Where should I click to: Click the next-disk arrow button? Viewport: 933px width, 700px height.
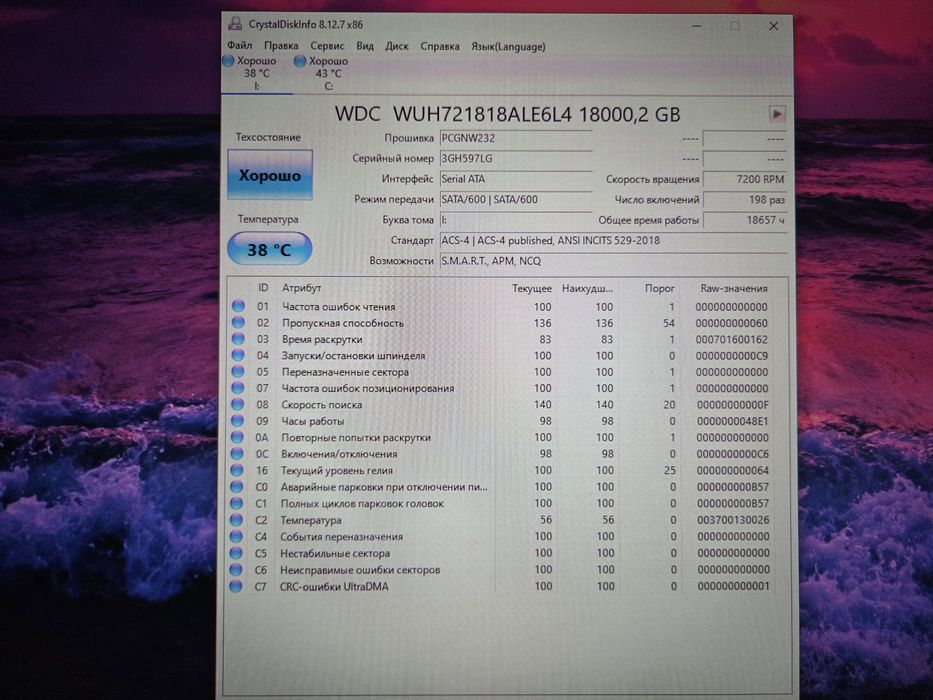pos(777,114)
